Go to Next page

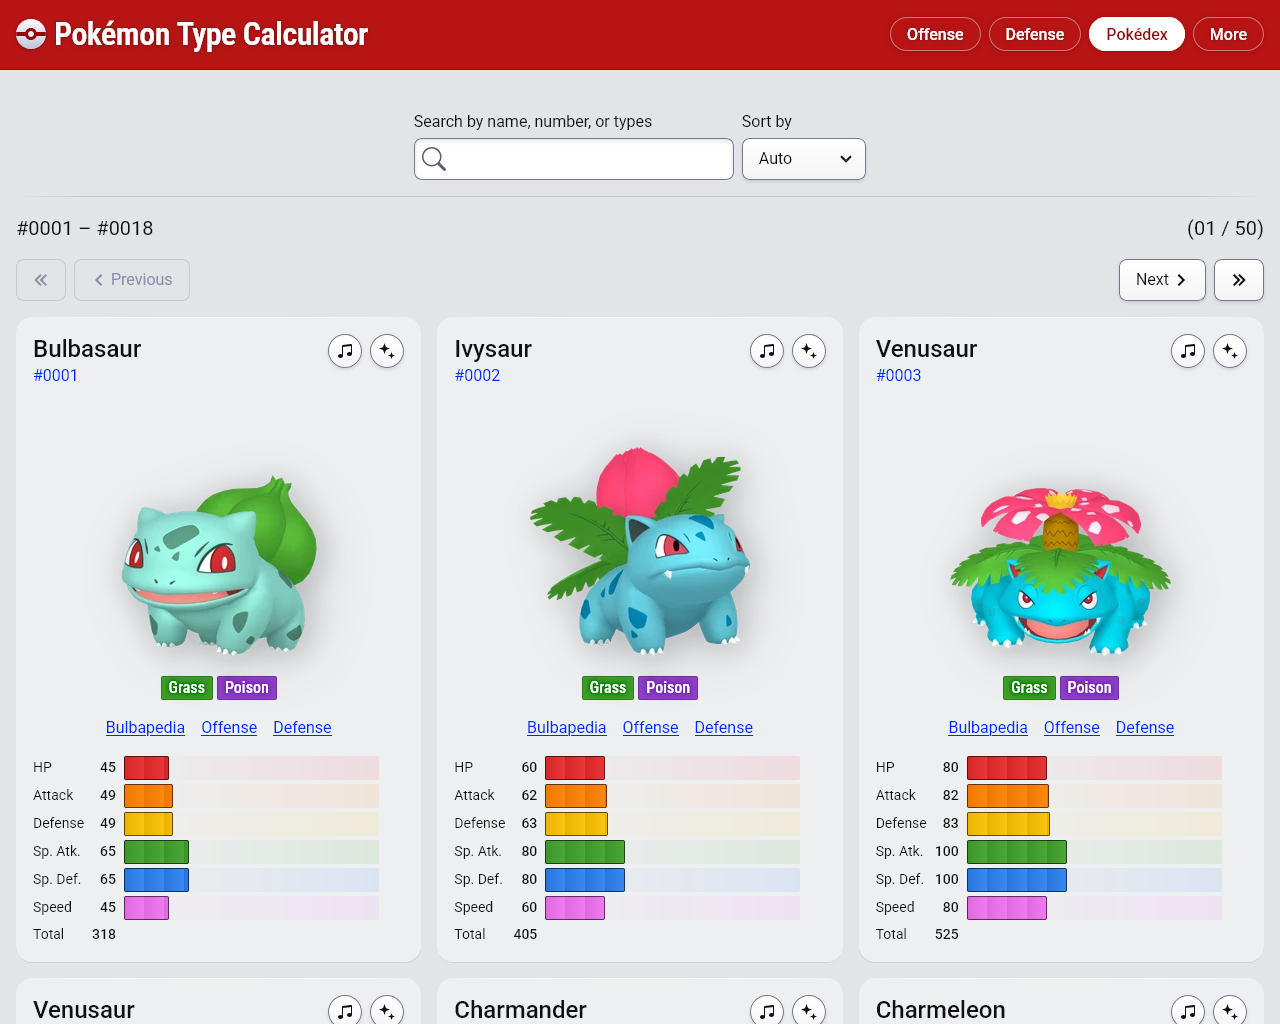pos(1161,280)
